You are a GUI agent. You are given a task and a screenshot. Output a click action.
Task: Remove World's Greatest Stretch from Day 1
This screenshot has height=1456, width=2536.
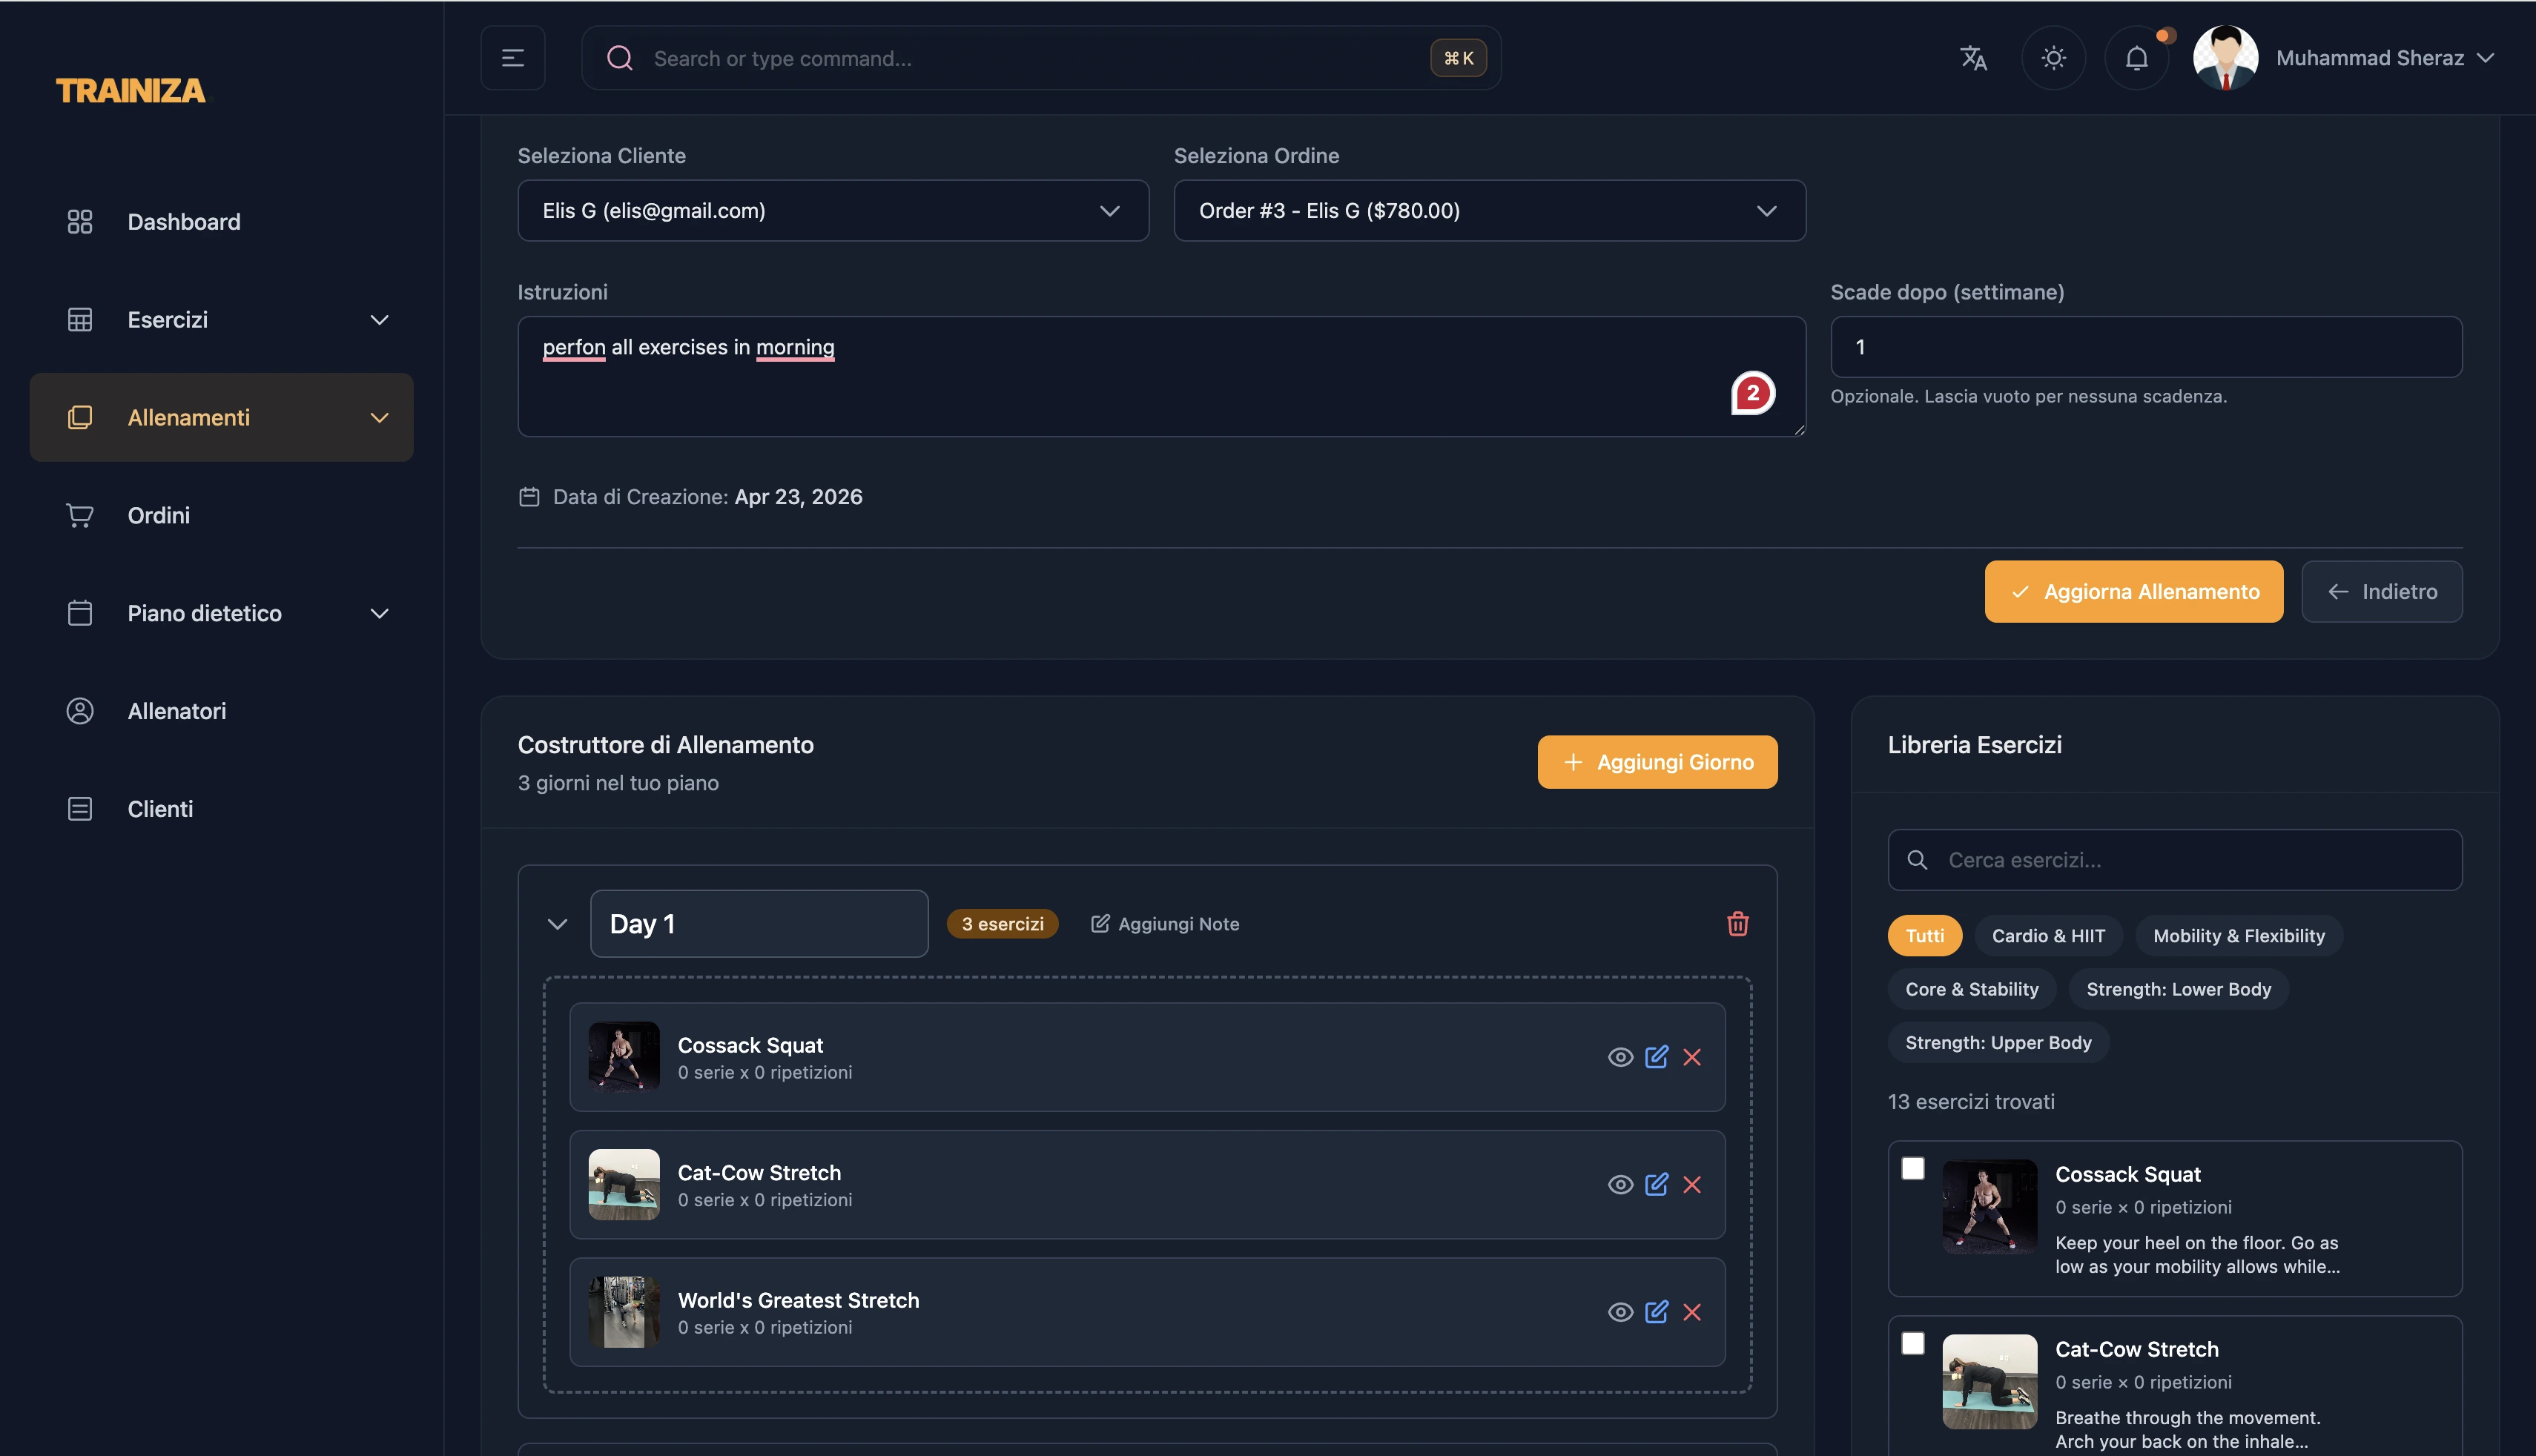pos(1691,1312)
